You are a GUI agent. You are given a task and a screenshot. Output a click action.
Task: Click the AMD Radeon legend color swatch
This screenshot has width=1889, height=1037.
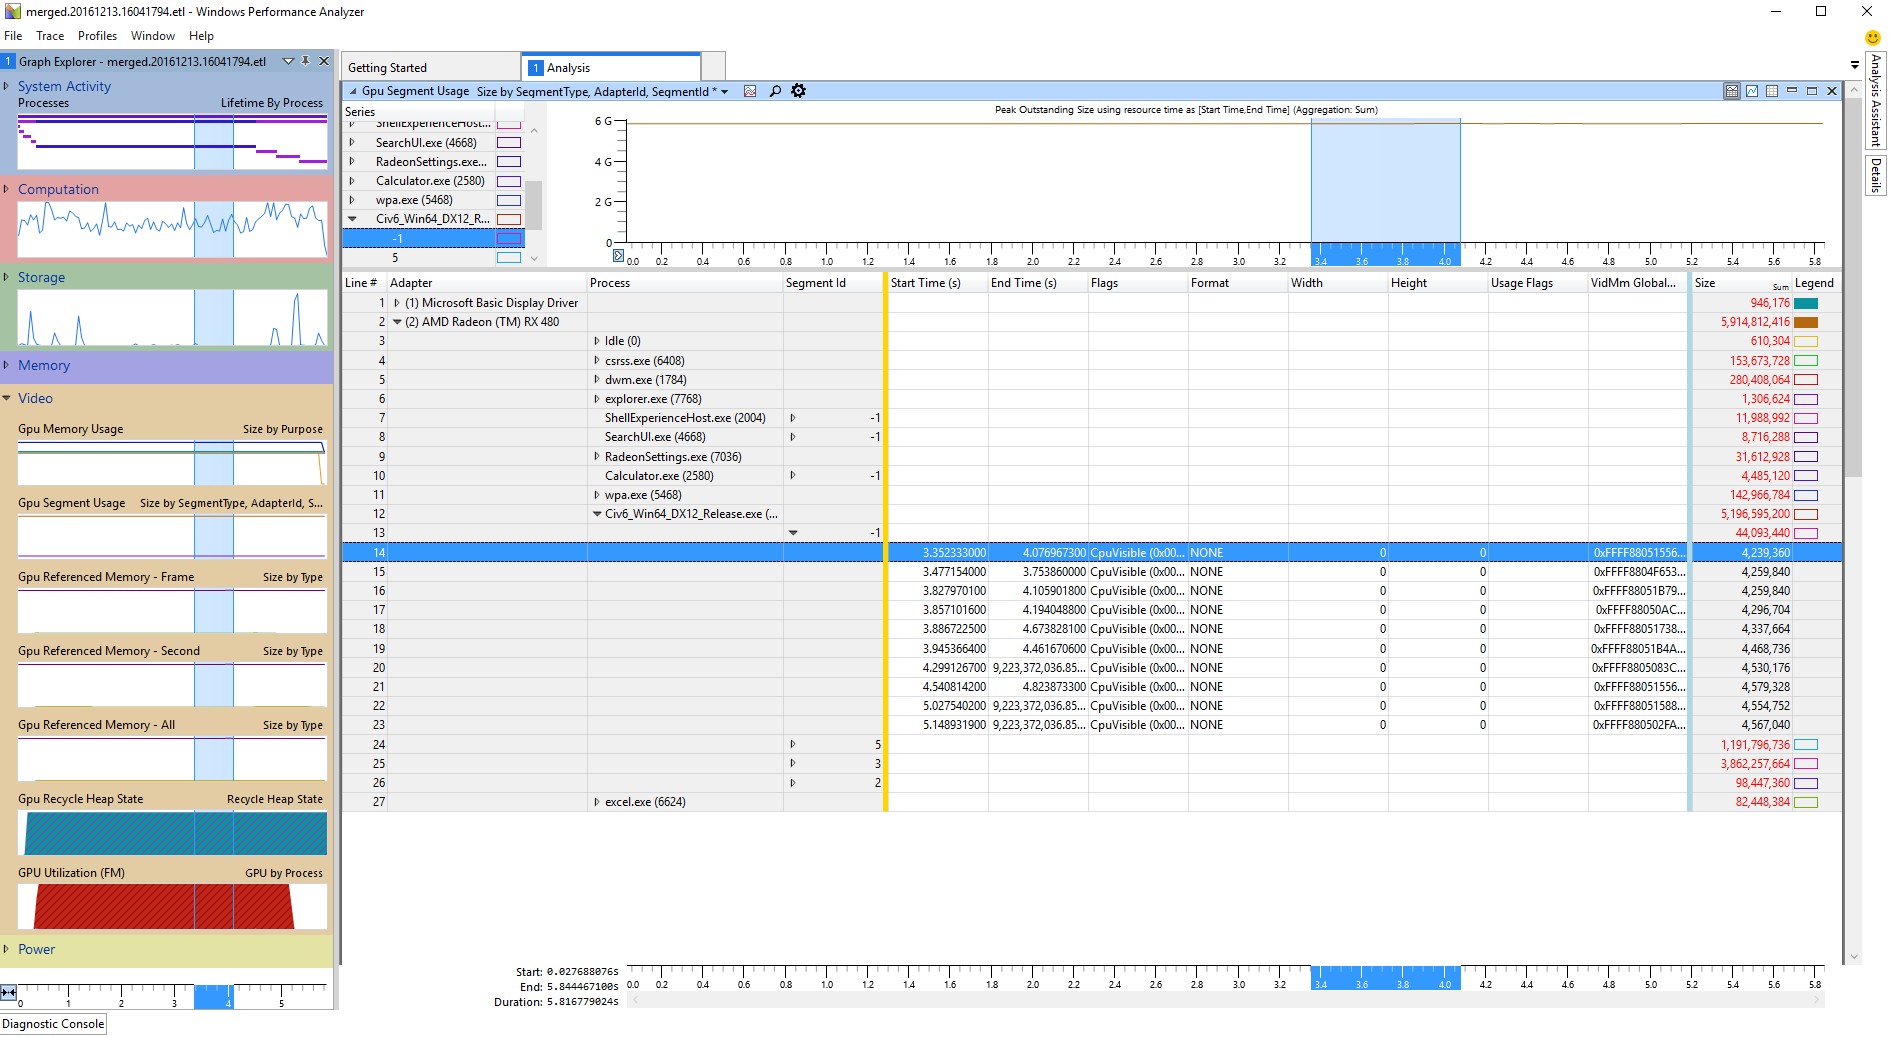pyautogui.click(x=1805, y=322)
